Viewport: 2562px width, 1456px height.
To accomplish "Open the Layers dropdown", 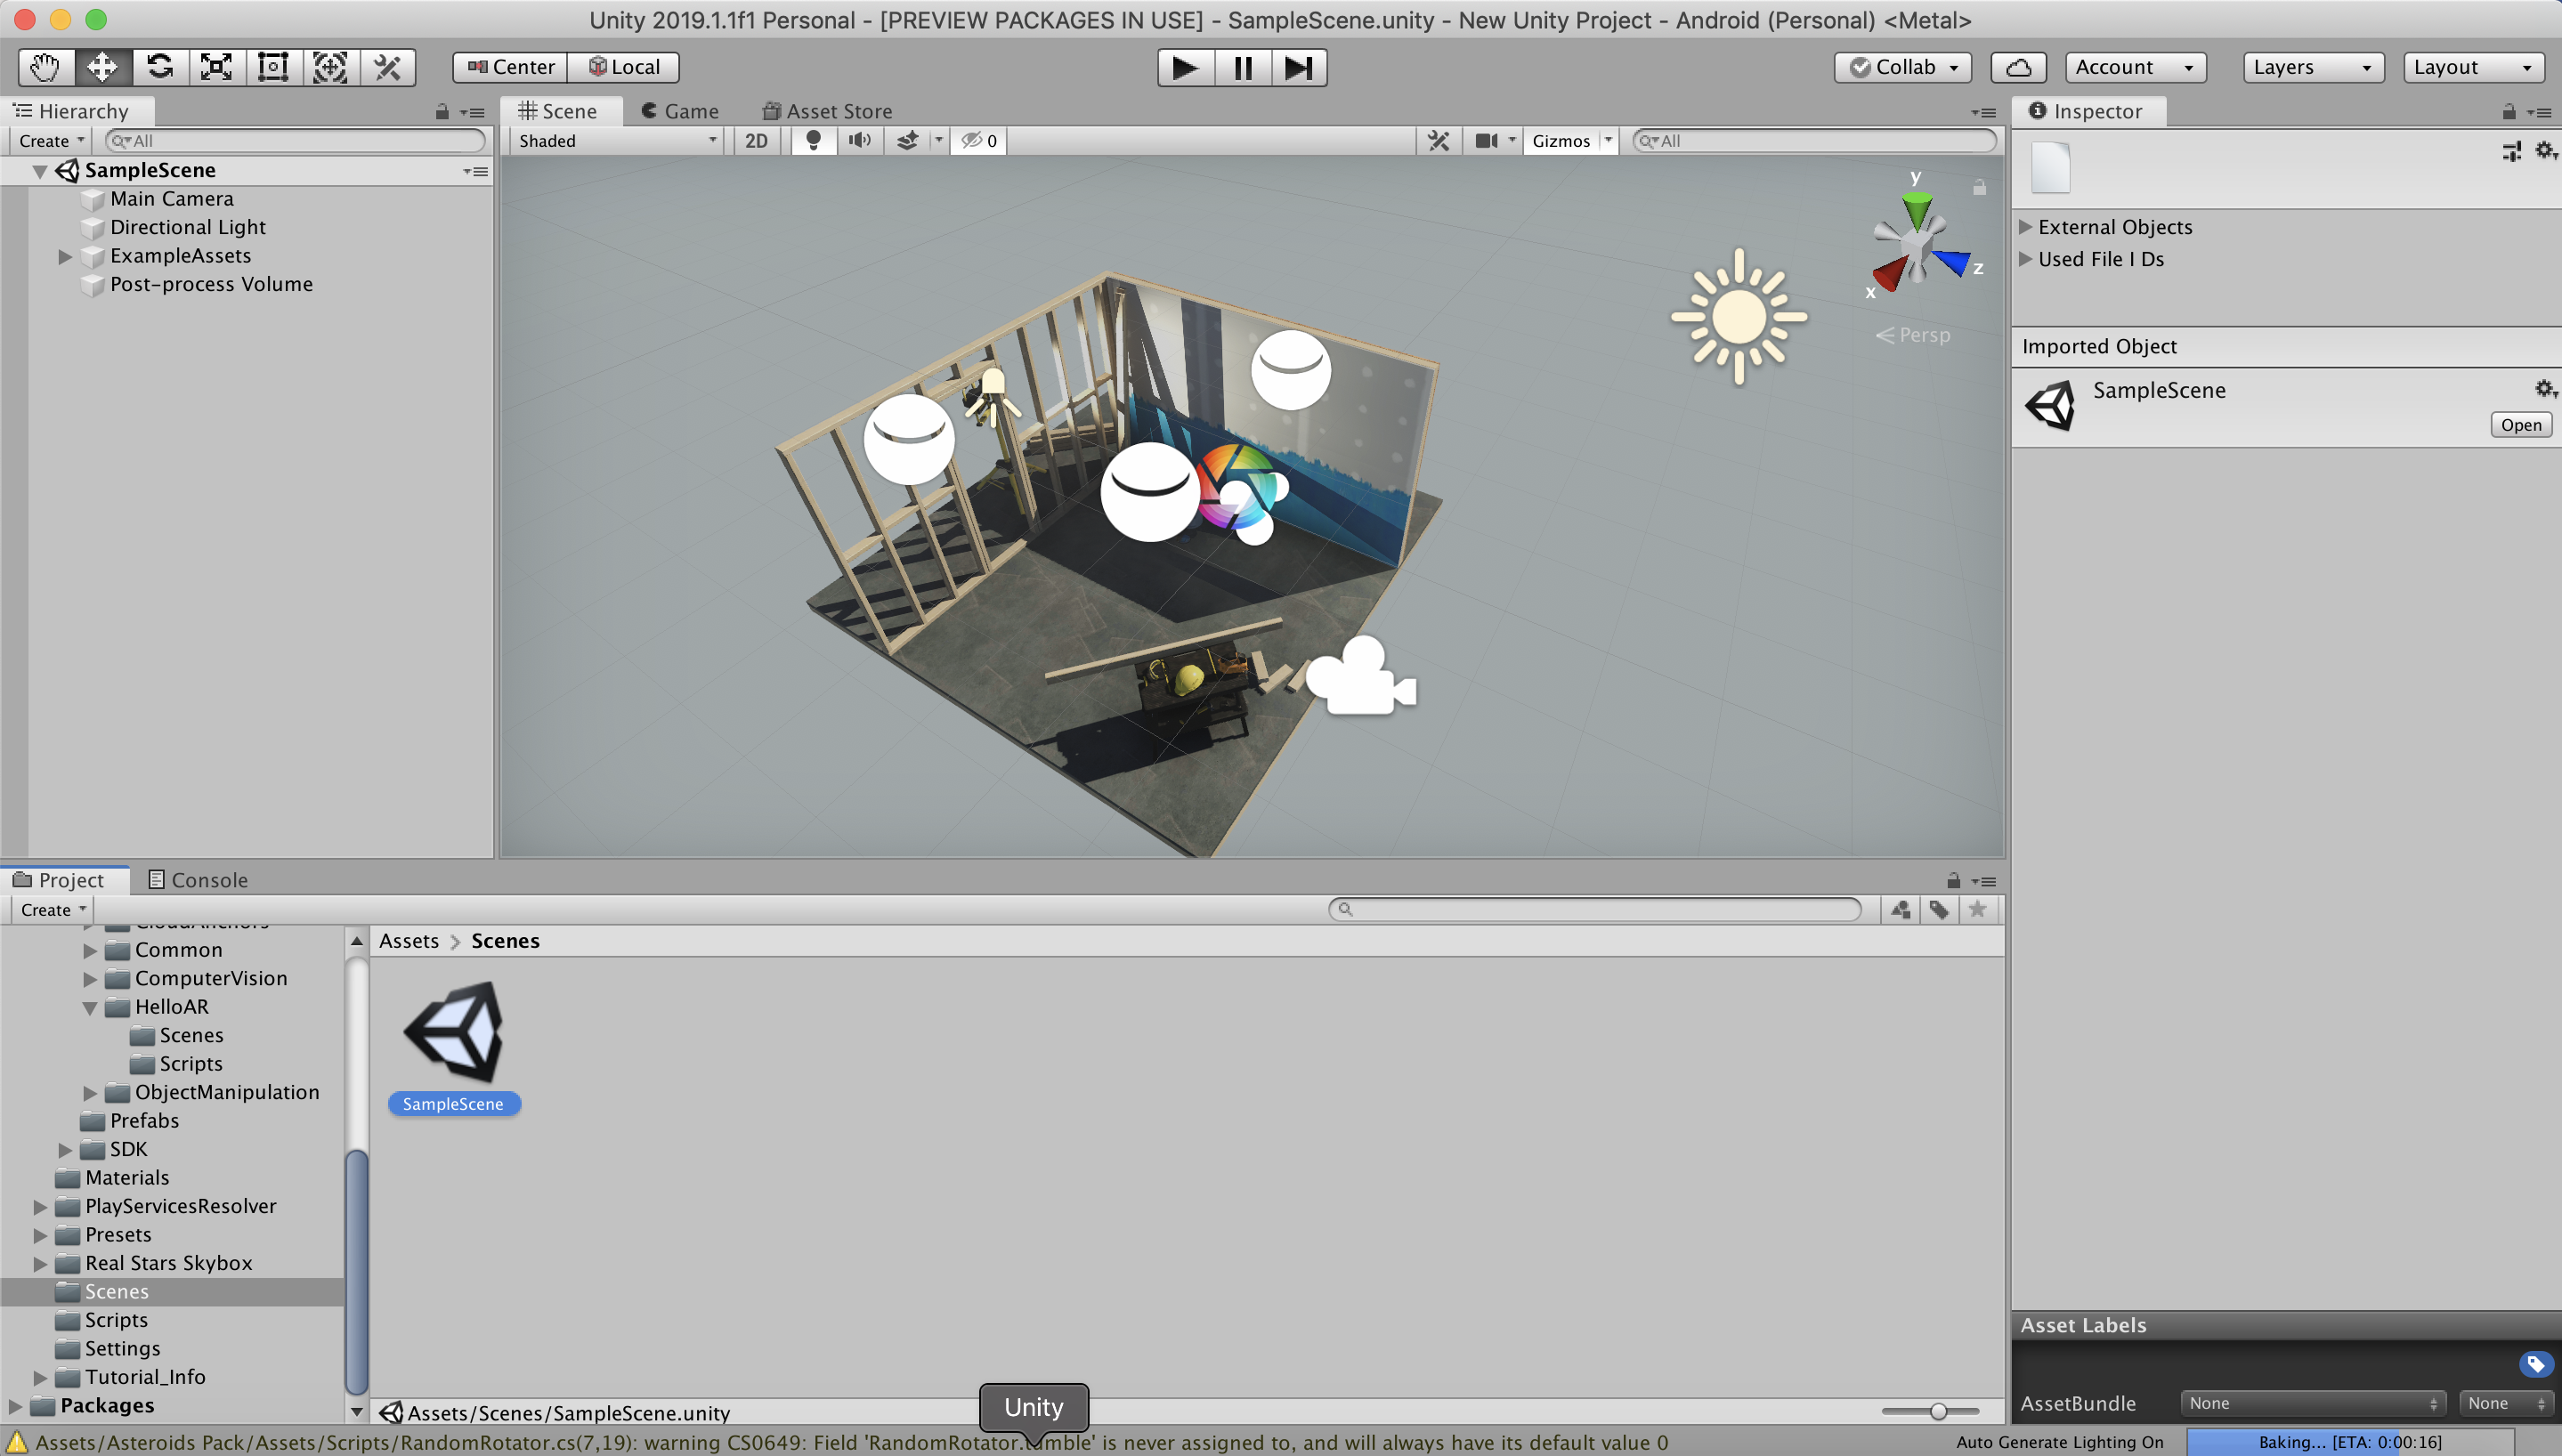I will point(2312,67).
